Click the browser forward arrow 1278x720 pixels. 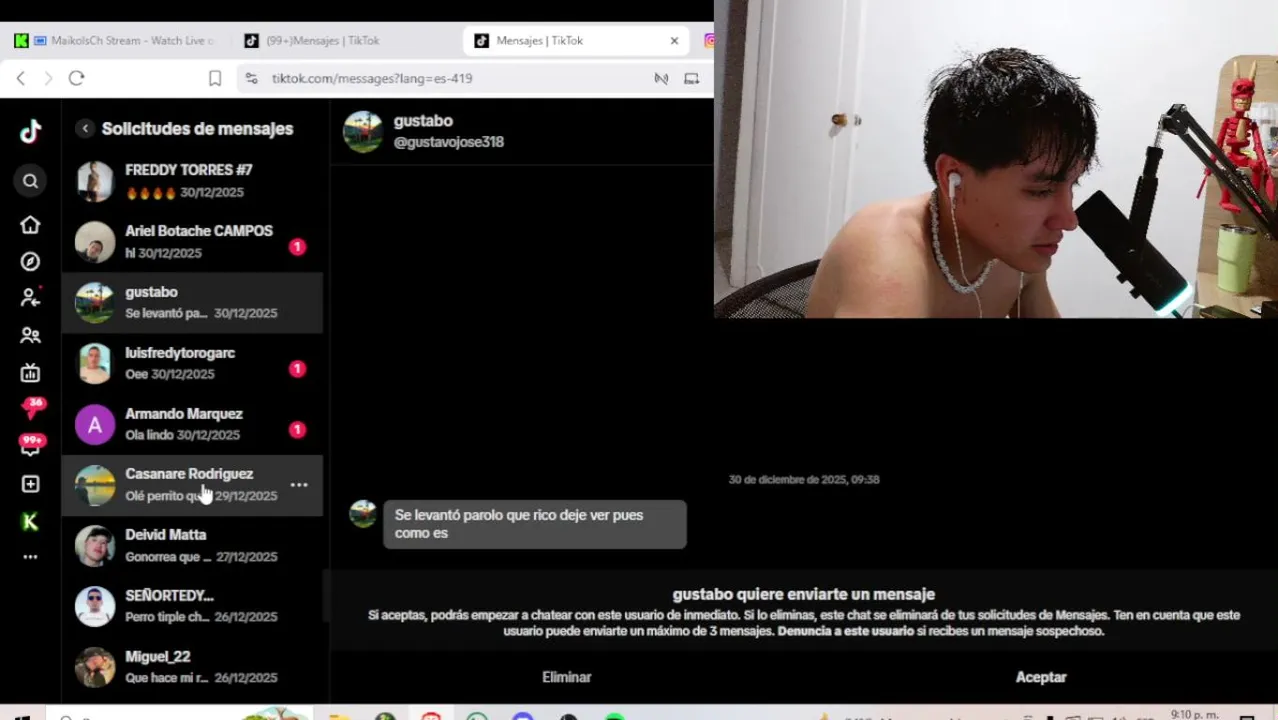point(47,78)
